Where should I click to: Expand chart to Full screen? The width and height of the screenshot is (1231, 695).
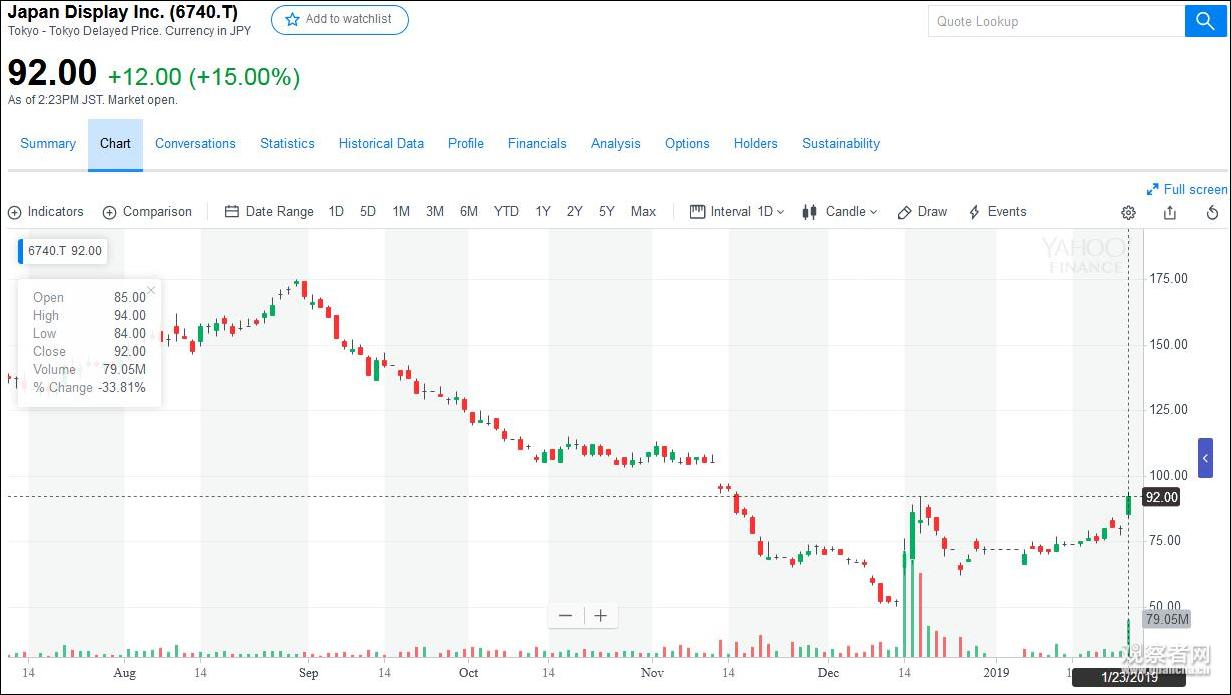coord(1187,189)
